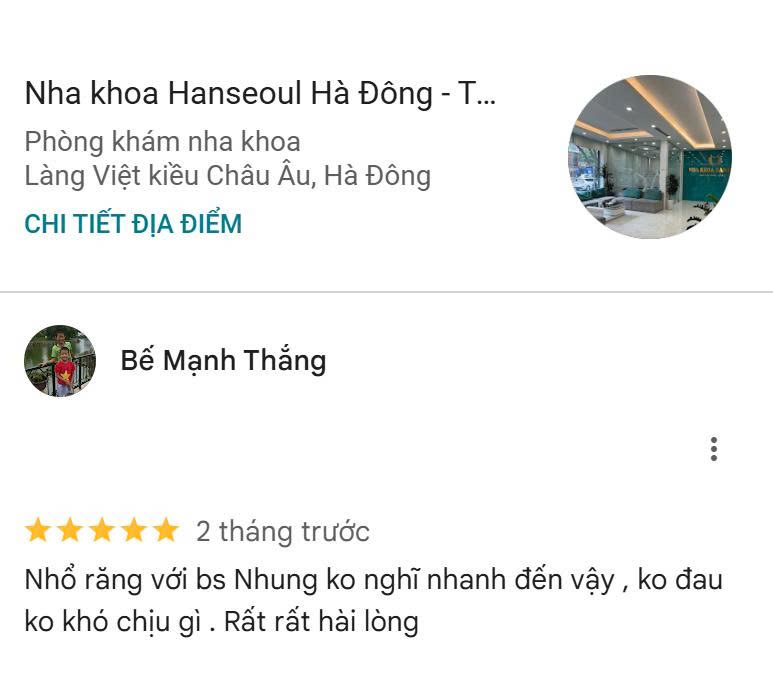Open the CHI TIẾT ĐỊA ĐIỂM link
This screenshot has height=673, width=773.
(x=133, y=224)
